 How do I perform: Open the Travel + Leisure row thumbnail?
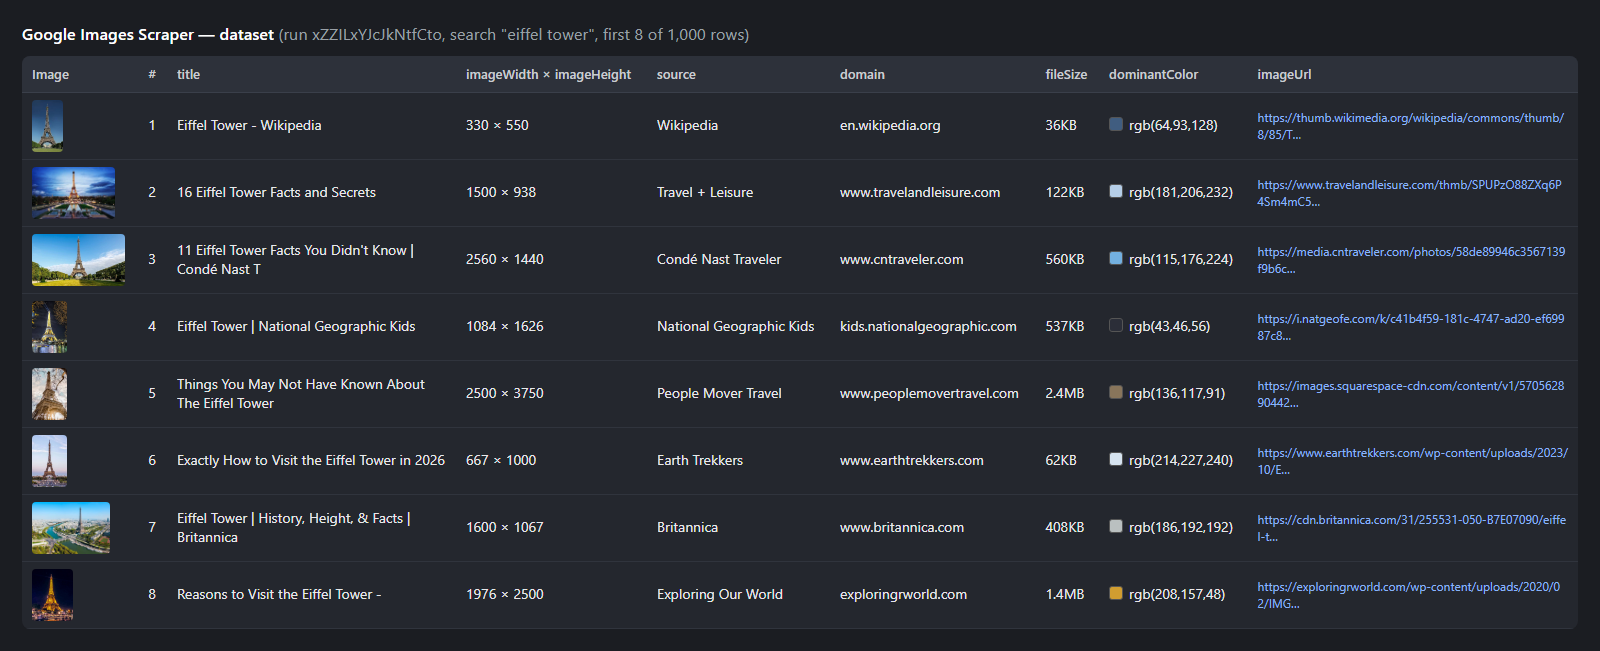pos(73,193)
